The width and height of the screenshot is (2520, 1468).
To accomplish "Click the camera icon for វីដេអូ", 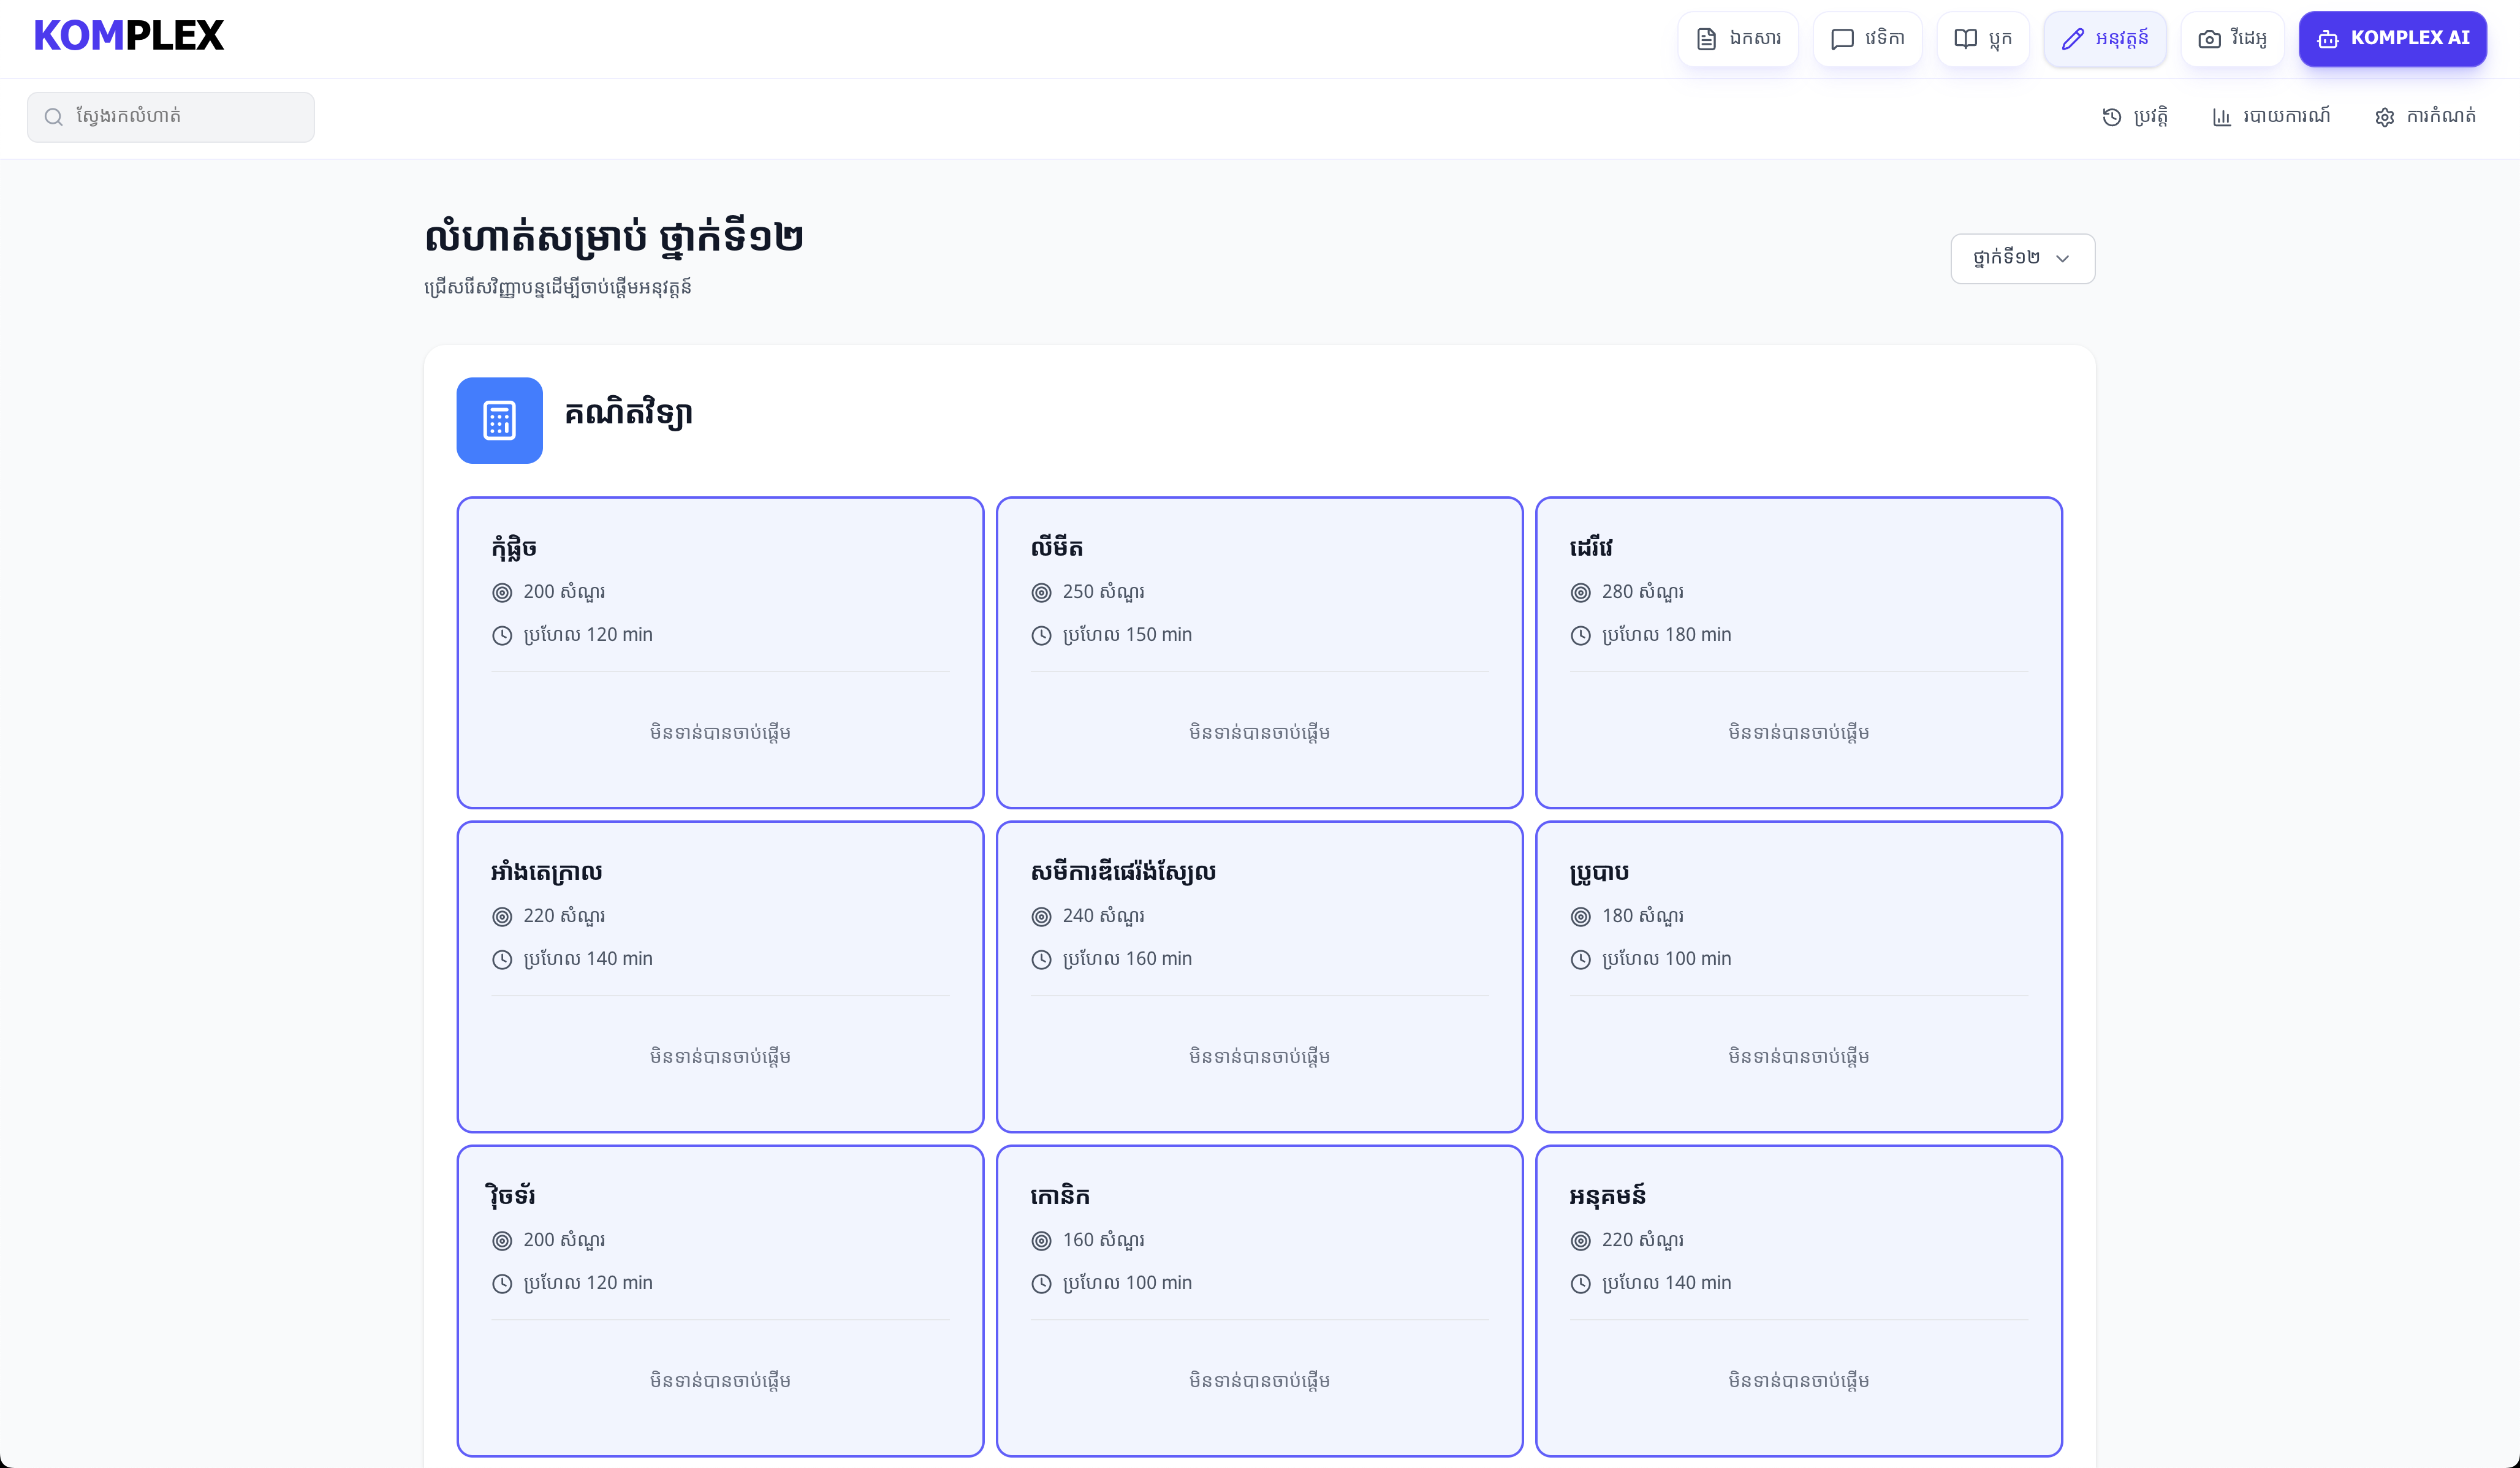I will [x=2209, y=39].
